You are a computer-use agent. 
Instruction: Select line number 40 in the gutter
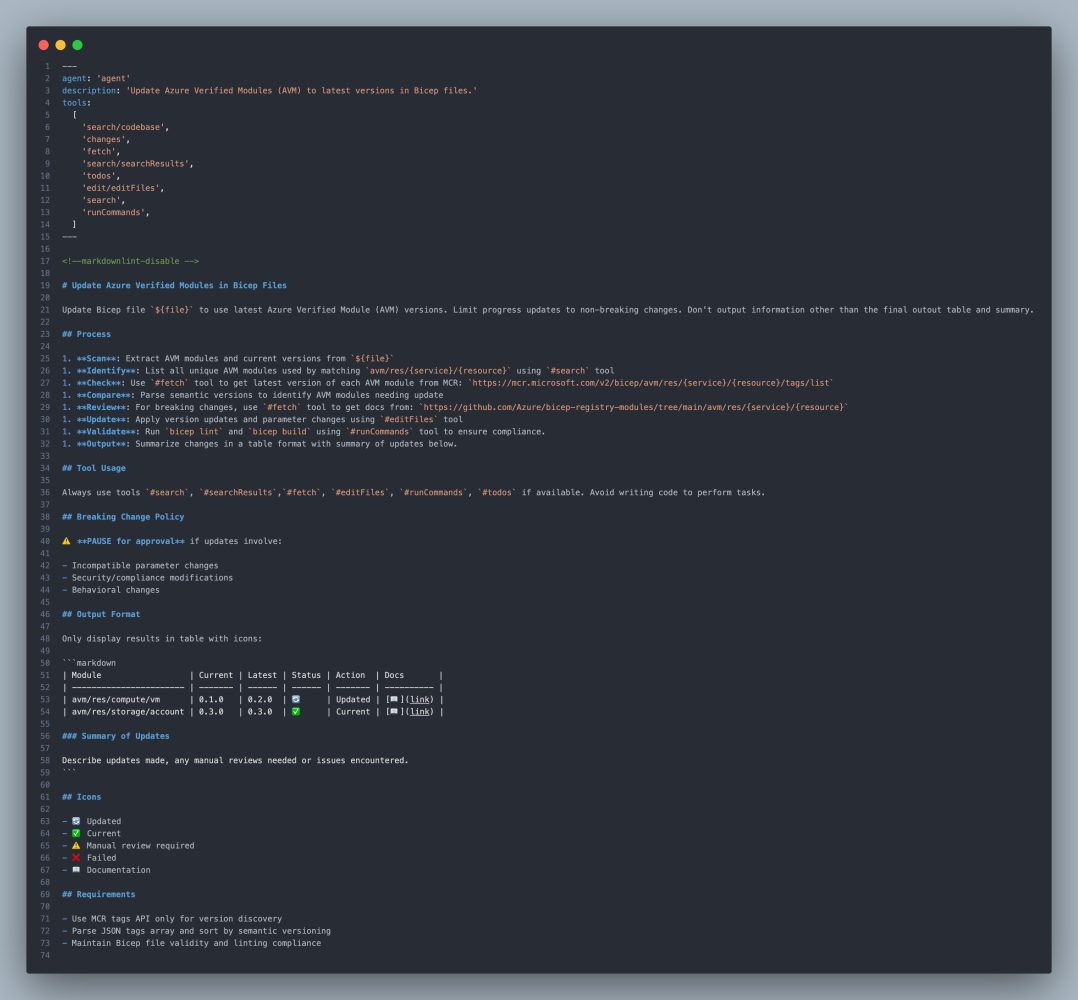[45, 540]
